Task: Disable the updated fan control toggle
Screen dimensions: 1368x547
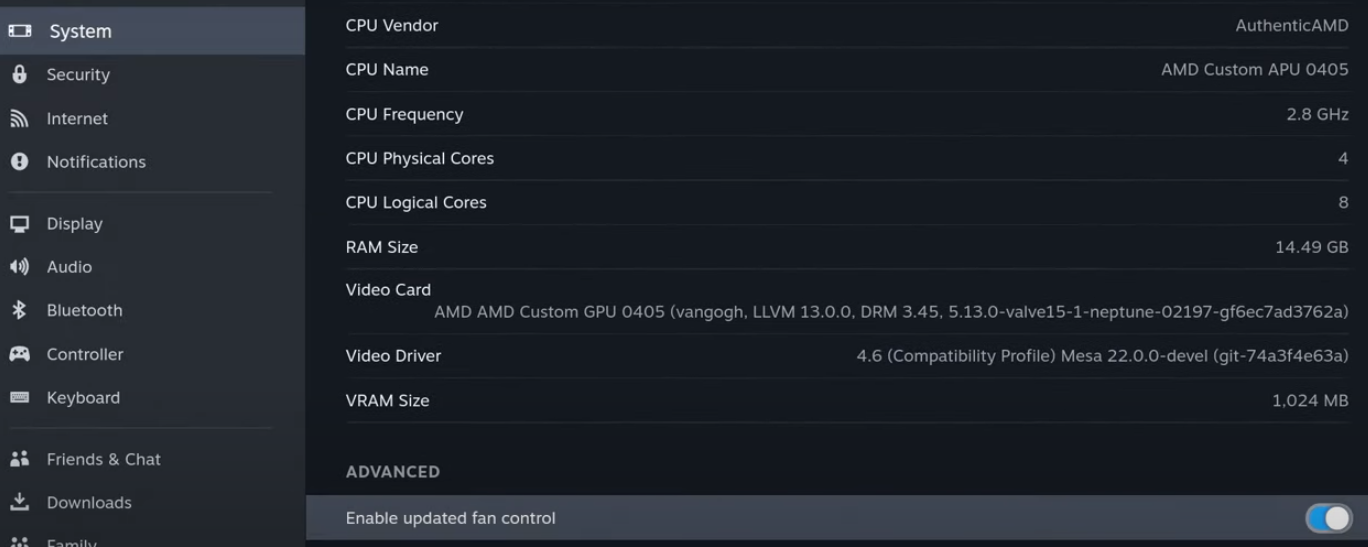Action: [x=1328, y=518]
